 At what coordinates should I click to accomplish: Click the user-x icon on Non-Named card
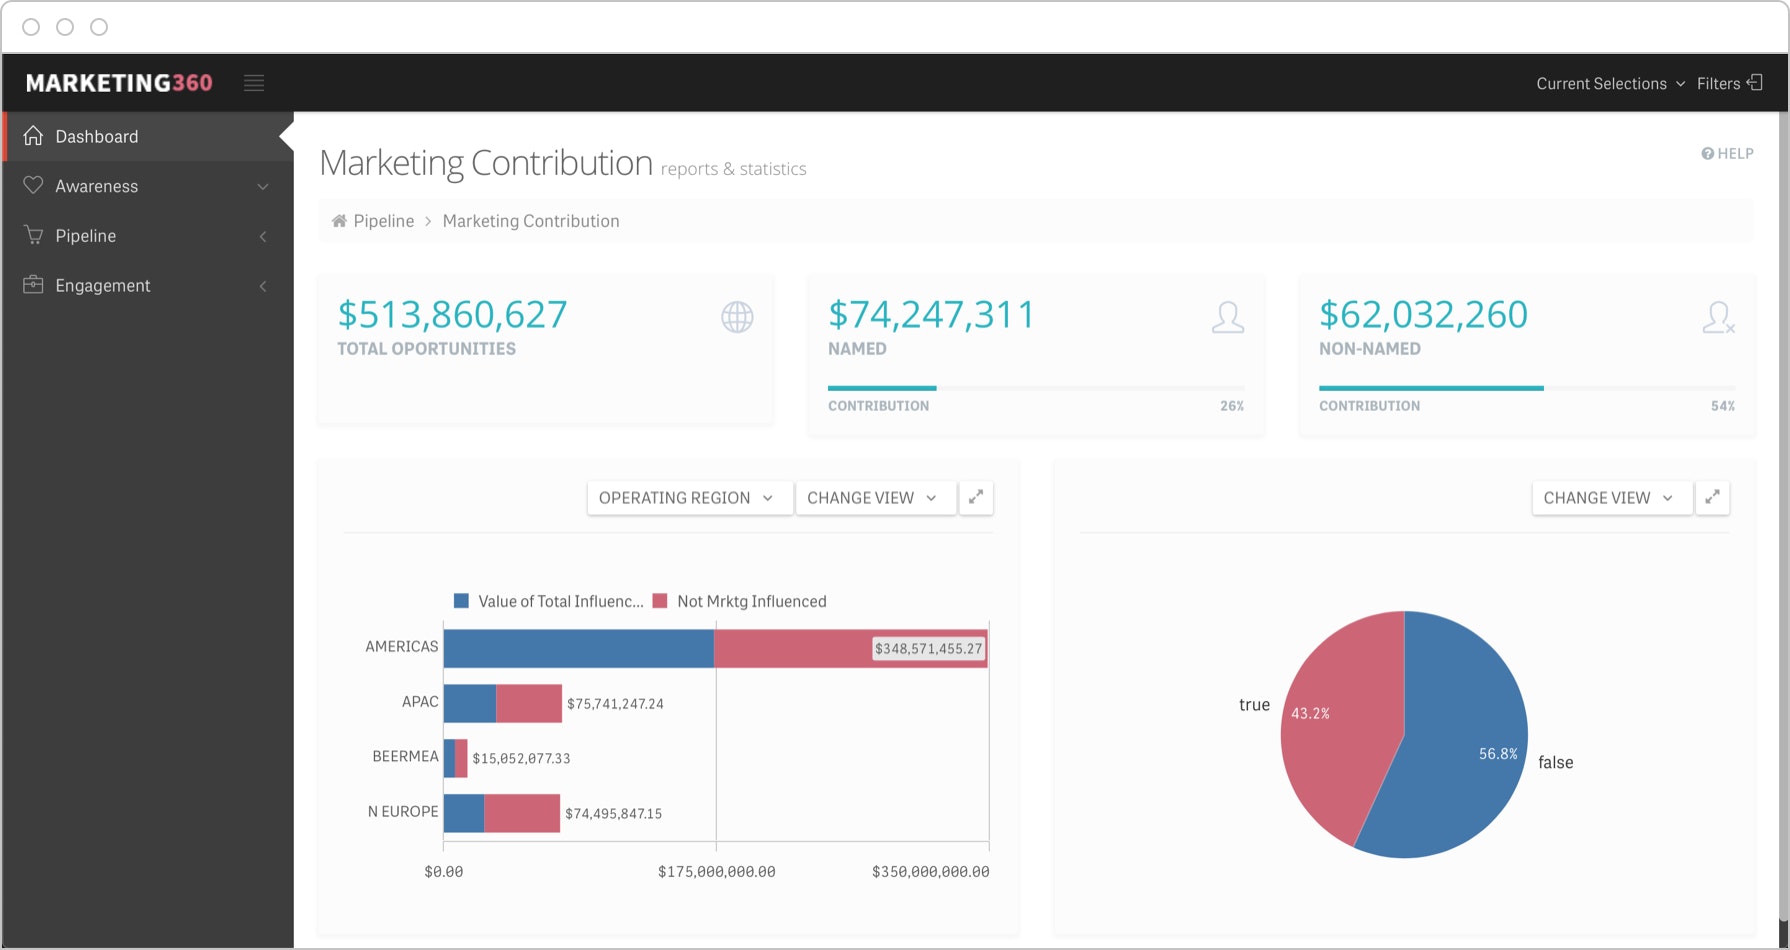click(1718, 317)
